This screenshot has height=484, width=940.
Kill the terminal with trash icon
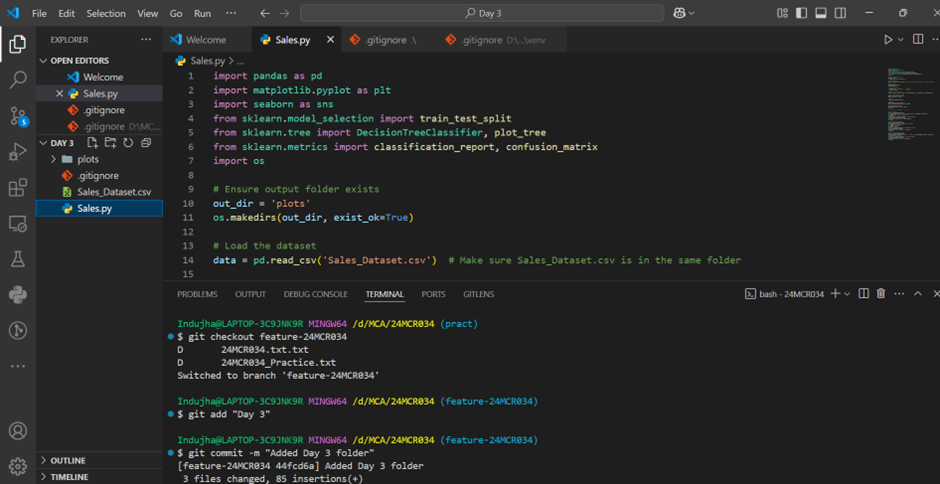[881, 293]
